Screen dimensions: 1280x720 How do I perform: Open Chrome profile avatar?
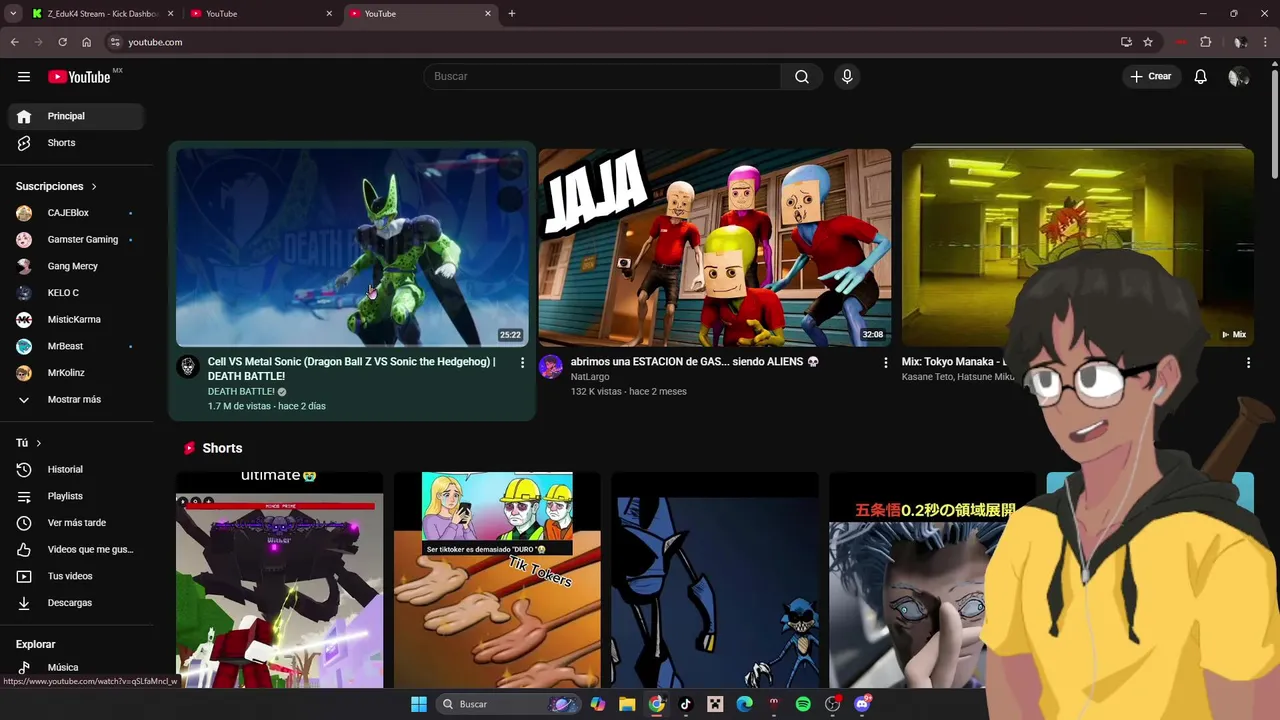(x=1239, y=42)
